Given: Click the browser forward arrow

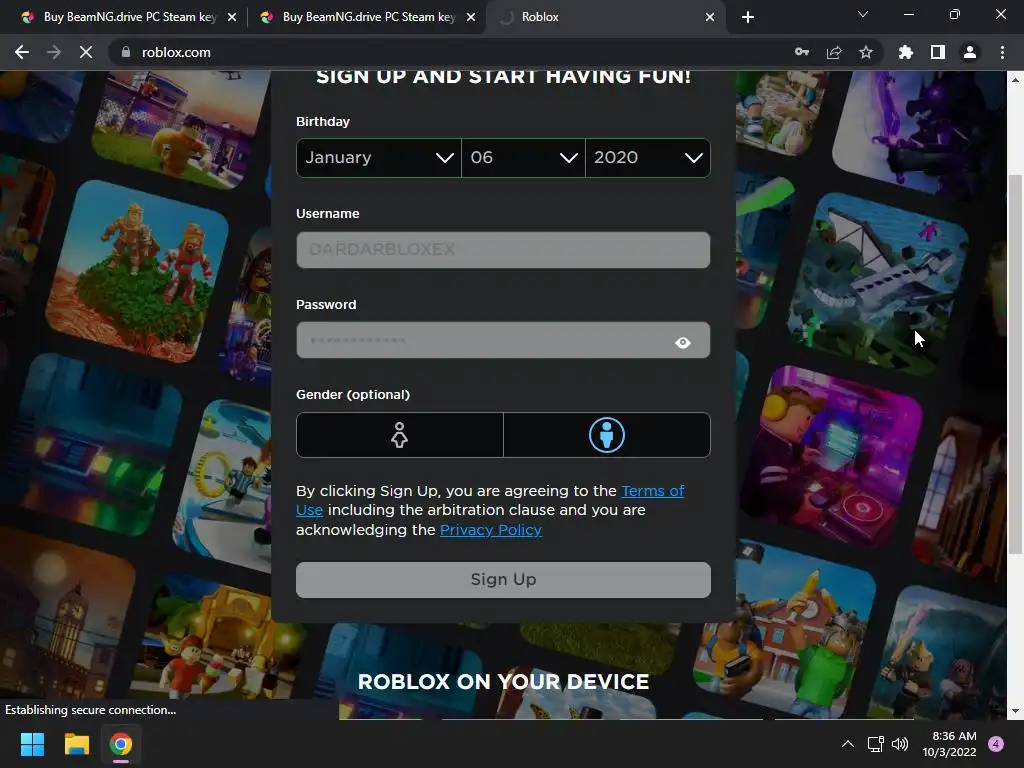Looking at the screenshot, I should click(x=54, y=52).
